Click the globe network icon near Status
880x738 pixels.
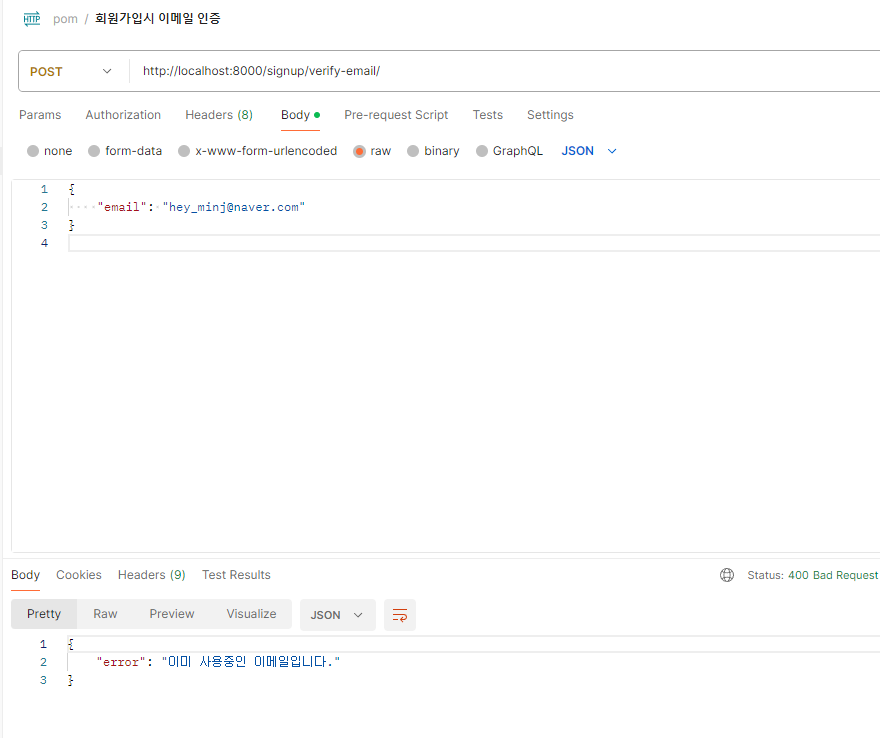pyautogui.click(x=727, y=575)
